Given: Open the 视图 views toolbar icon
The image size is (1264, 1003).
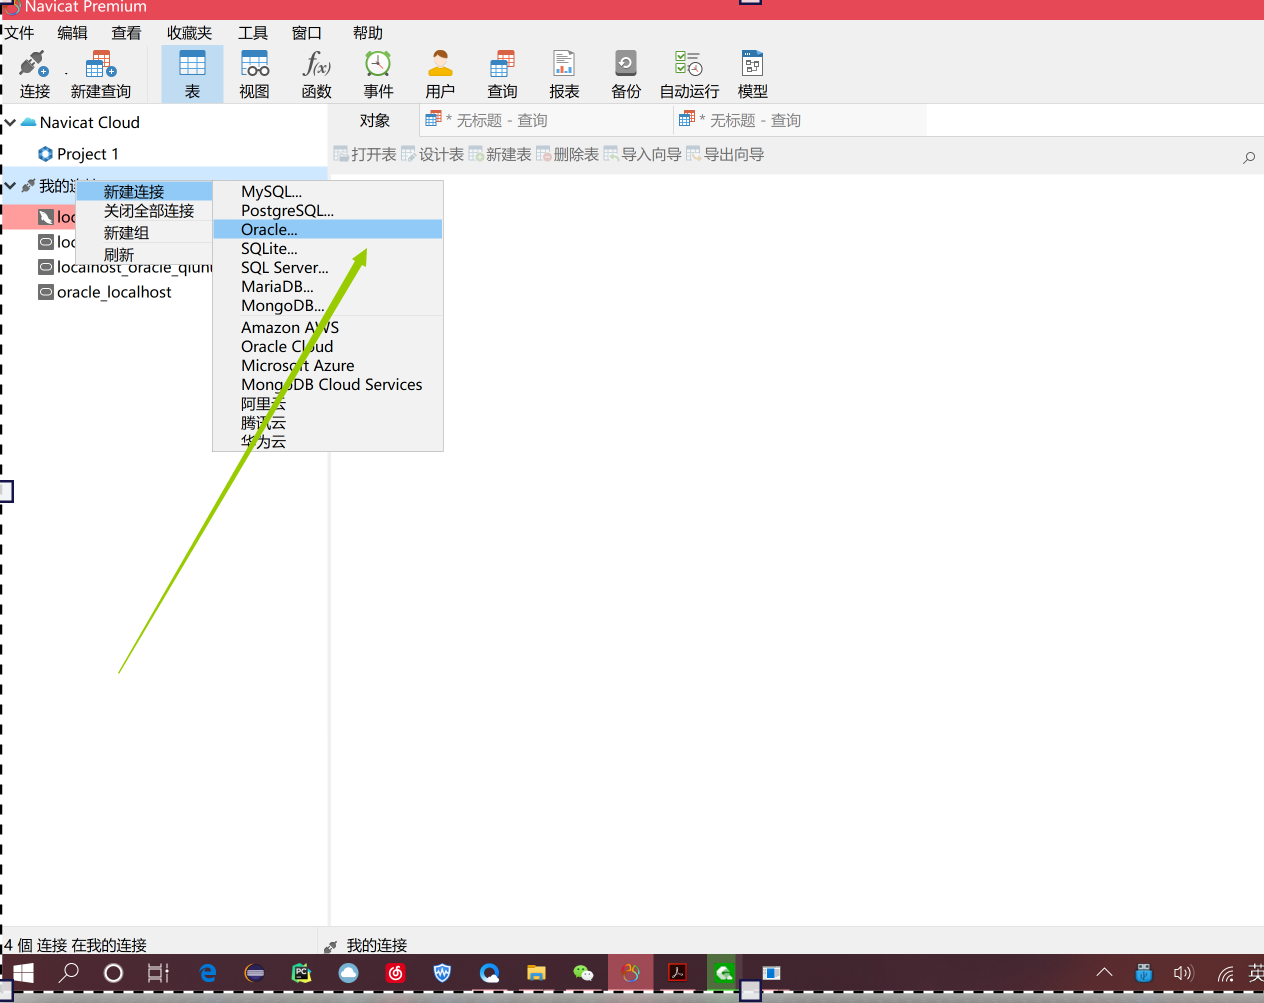Looking at the screenshot, I should [x=254, y=75].
